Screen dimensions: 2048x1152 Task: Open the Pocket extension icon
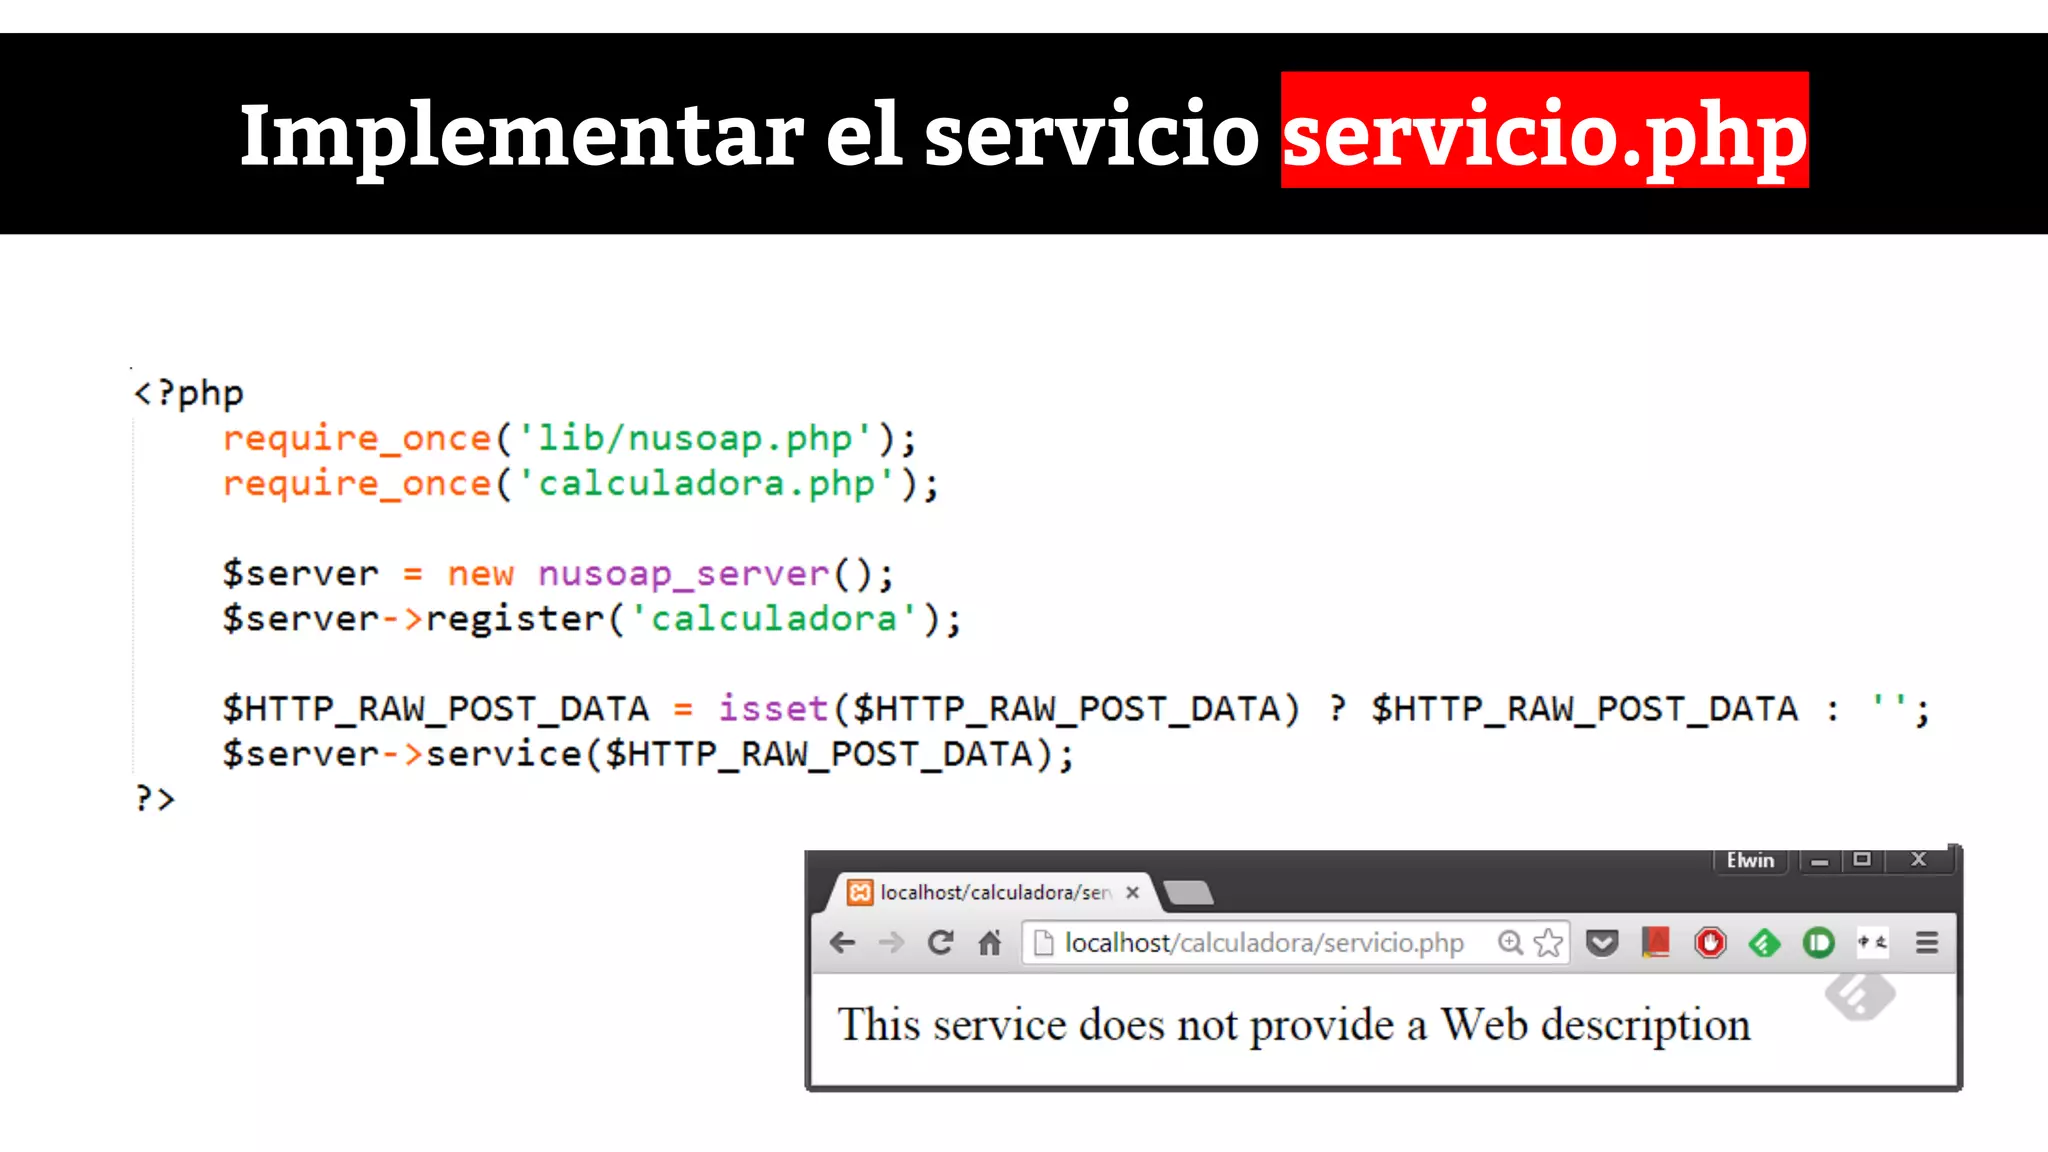(1602, 942)
